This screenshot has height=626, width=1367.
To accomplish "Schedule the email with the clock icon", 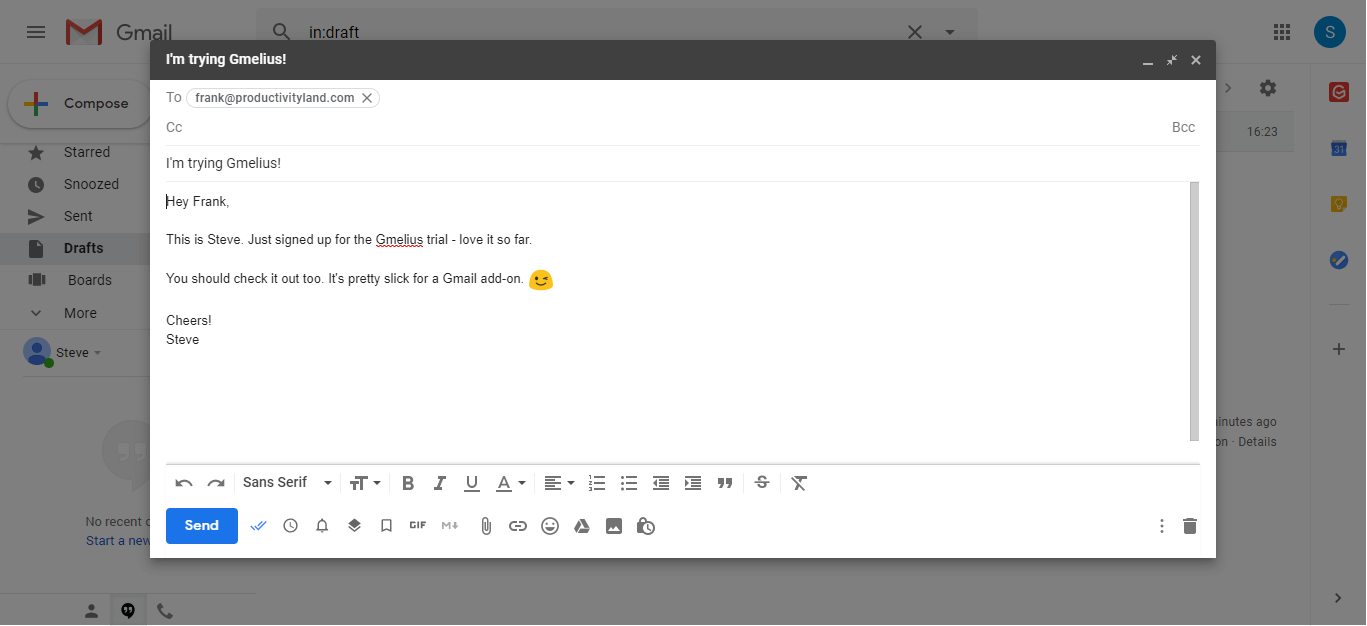I will 290,526.
